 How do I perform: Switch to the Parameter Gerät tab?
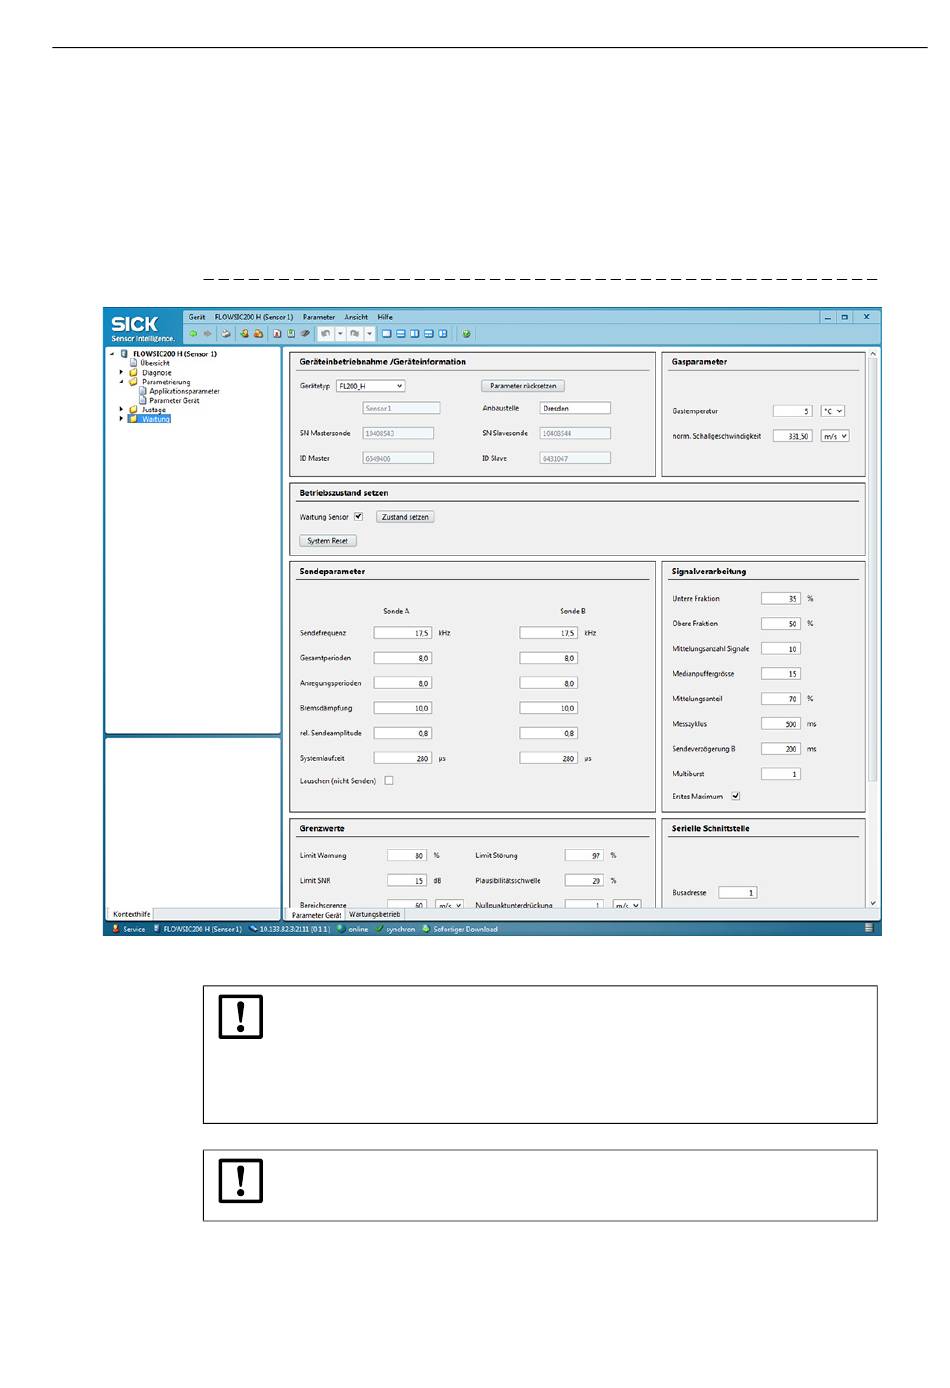click(x=316, y=915)
